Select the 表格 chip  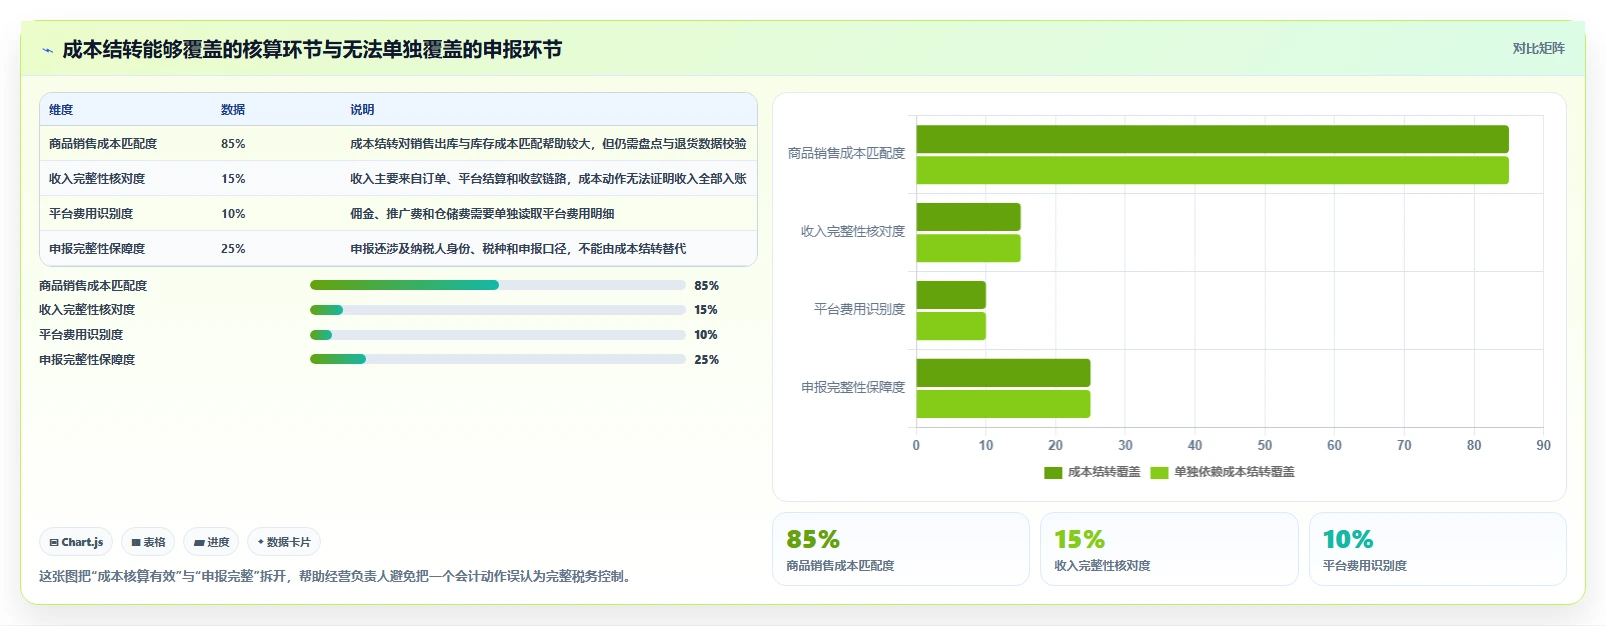(x=148, y=542)
